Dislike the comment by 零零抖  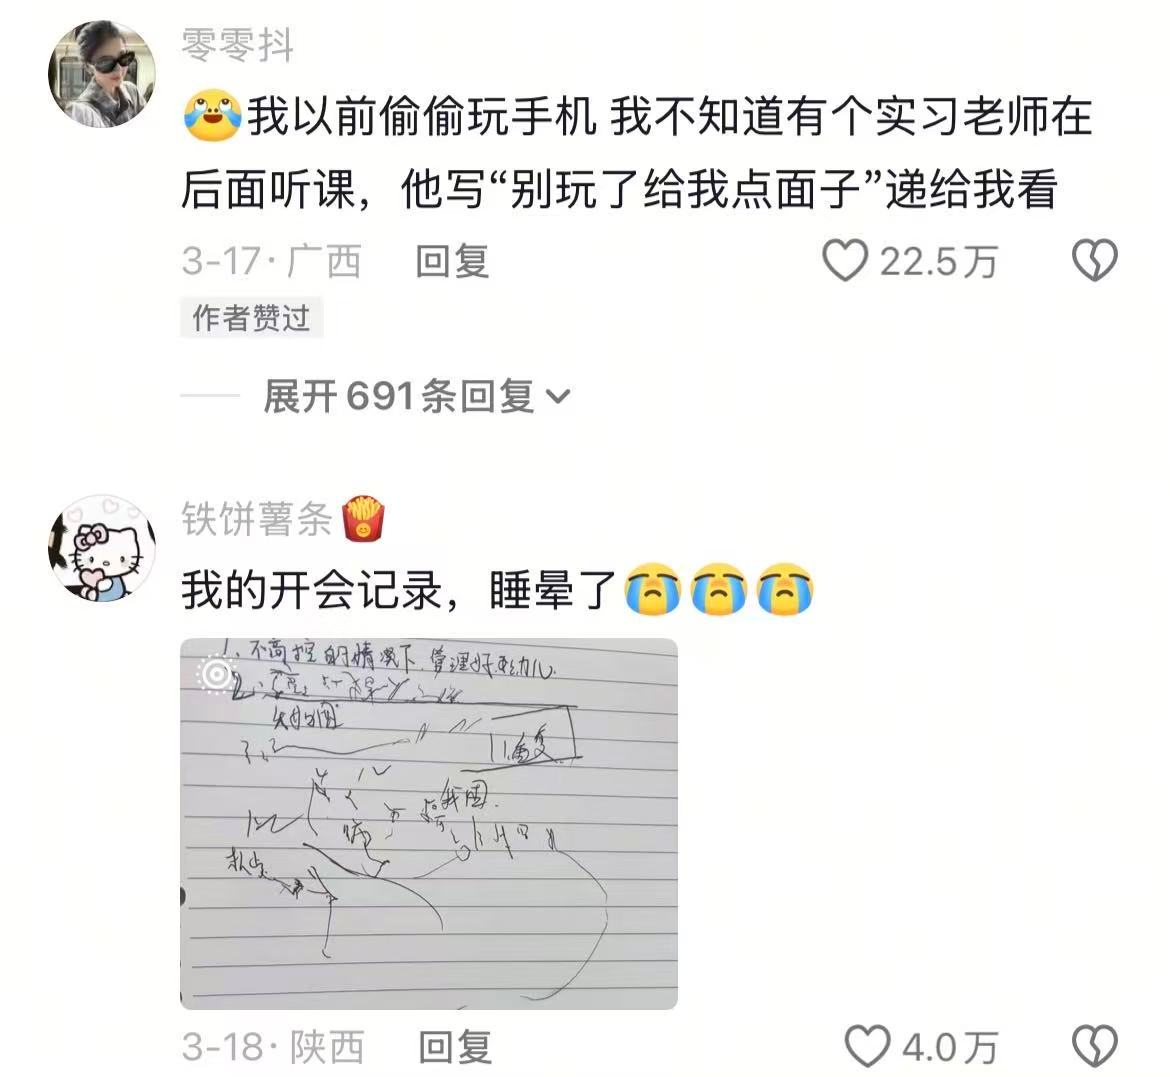[1094, 260]
